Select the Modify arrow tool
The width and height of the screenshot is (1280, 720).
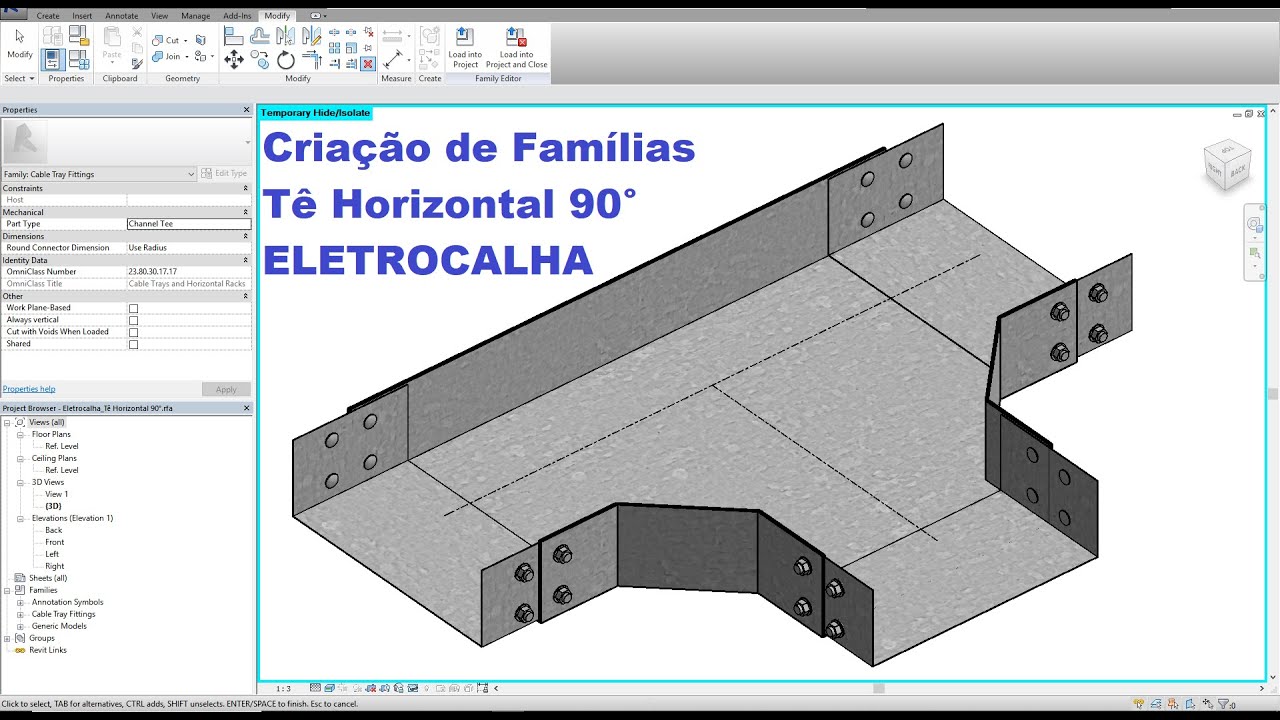[20, 43]
